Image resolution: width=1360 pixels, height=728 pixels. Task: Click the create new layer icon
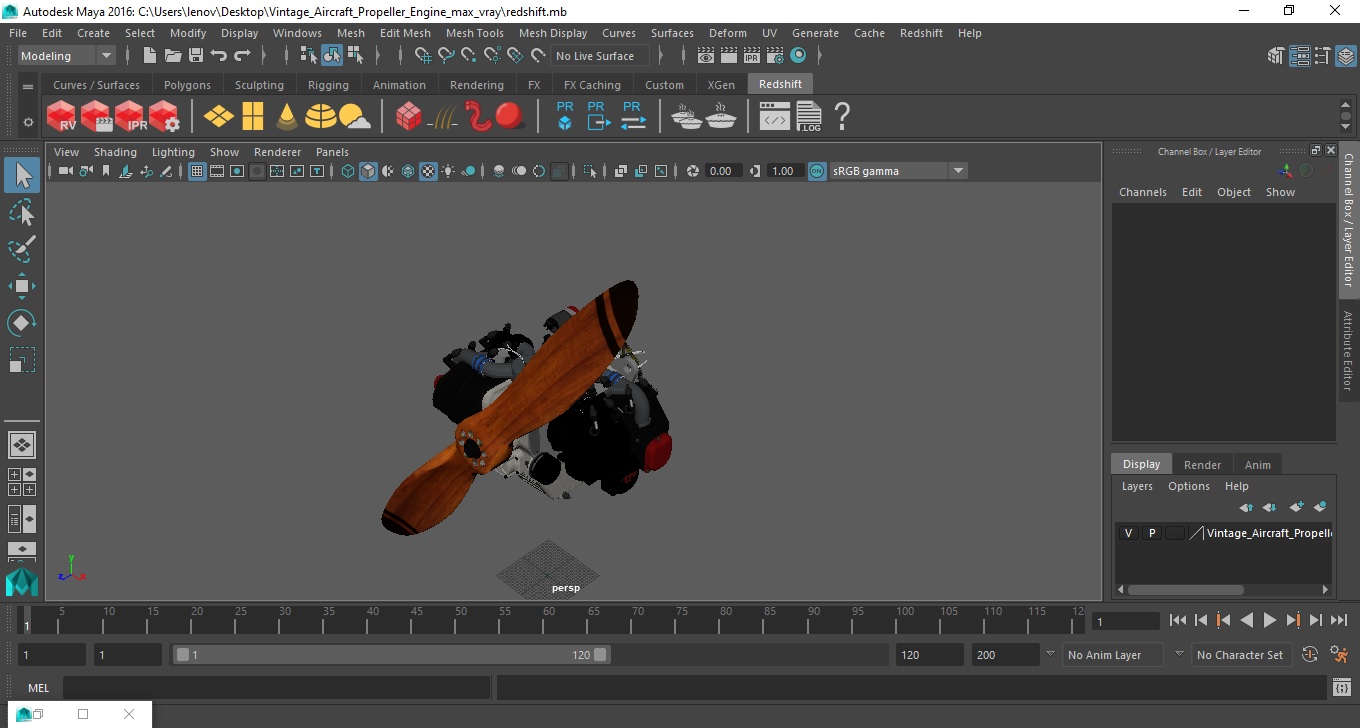[x=1297, y=507]
